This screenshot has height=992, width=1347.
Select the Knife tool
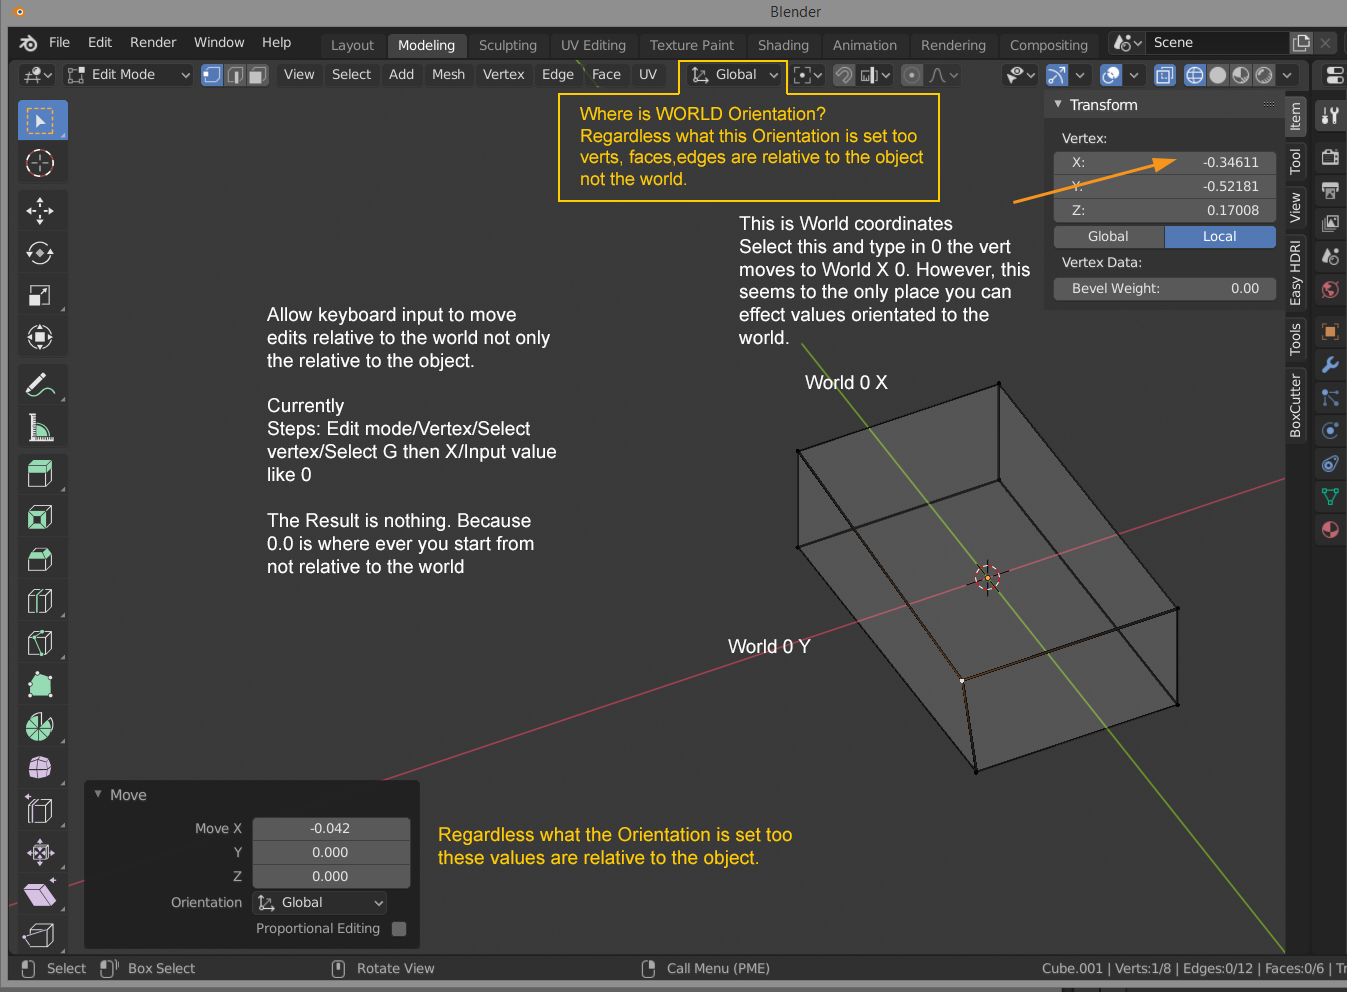click(40, 643)
